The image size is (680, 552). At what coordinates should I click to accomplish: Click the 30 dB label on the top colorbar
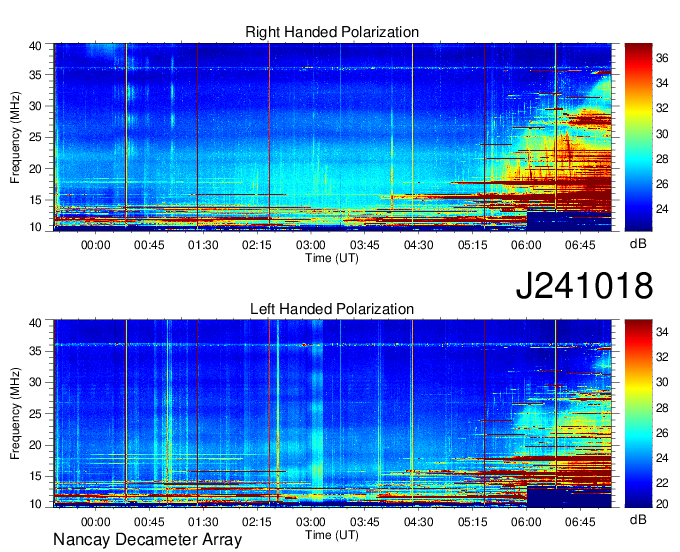(x=662, y=134)
